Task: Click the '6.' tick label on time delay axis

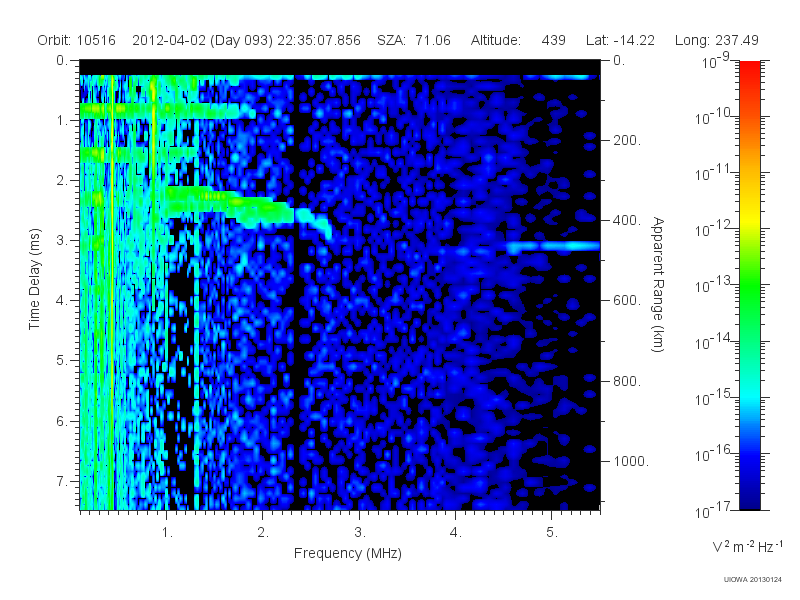Action: [x=62, y=421]
